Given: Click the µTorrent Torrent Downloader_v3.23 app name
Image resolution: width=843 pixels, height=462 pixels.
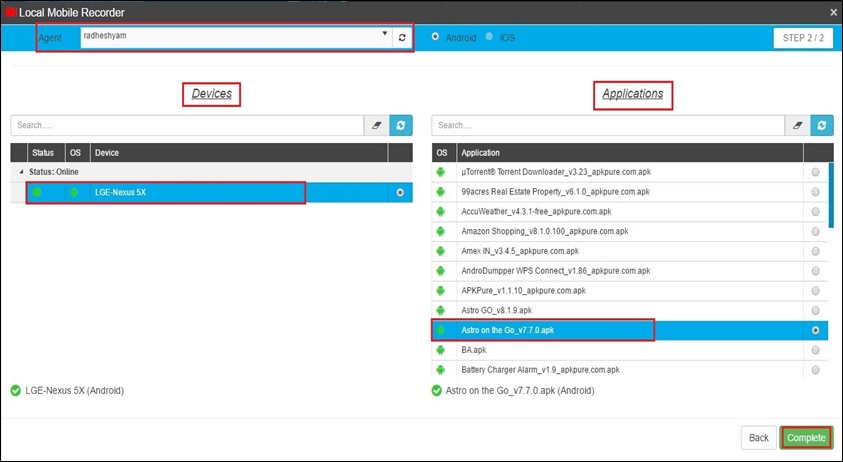Looking at the screenshot, I should 556,172.
